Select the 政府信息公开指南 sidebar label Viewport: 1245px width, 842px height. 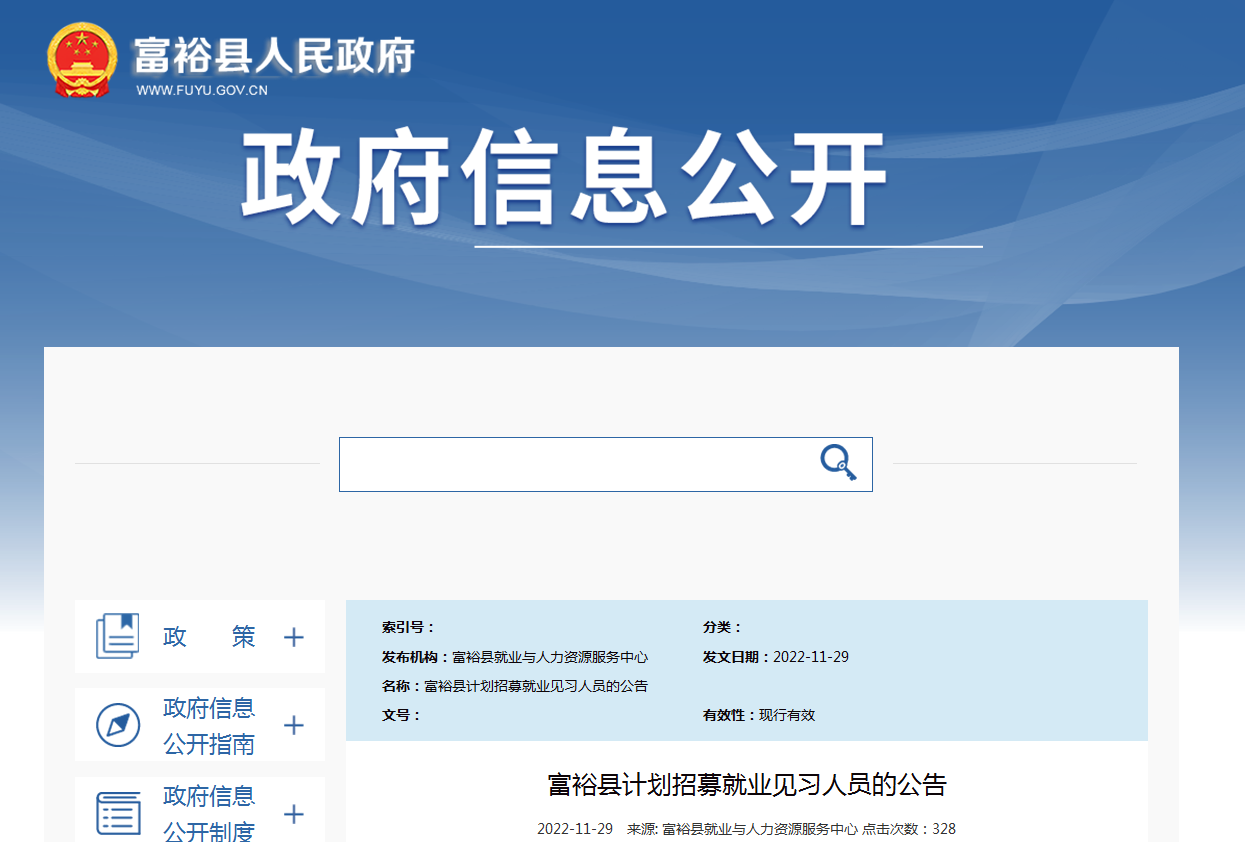coord(209,726)
